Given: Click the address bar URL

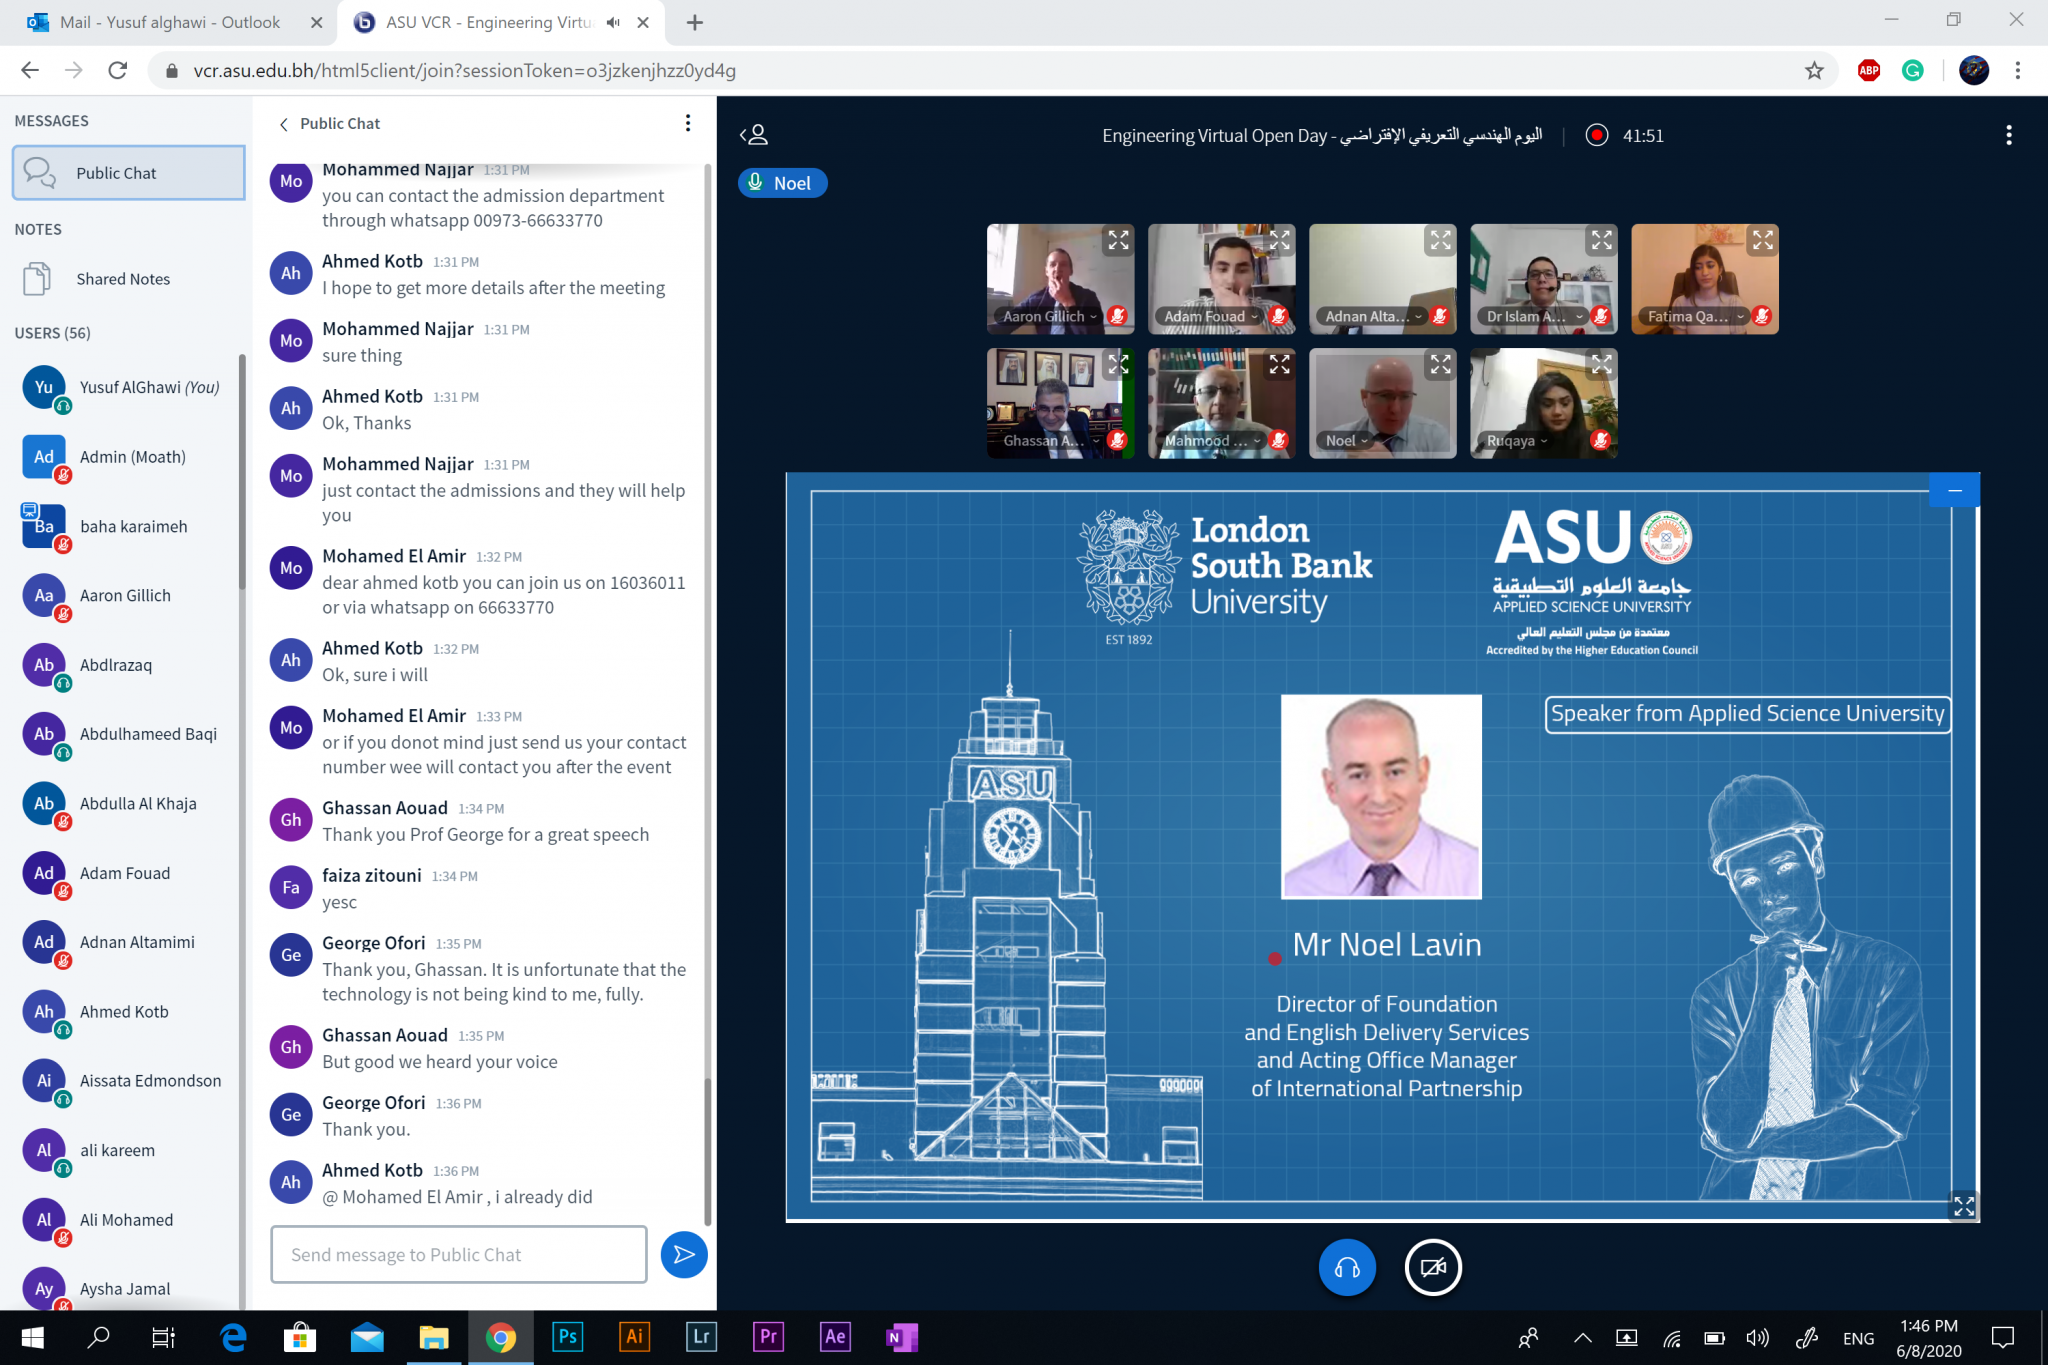Looking at the screenshot, I should (x=464, y=70).
